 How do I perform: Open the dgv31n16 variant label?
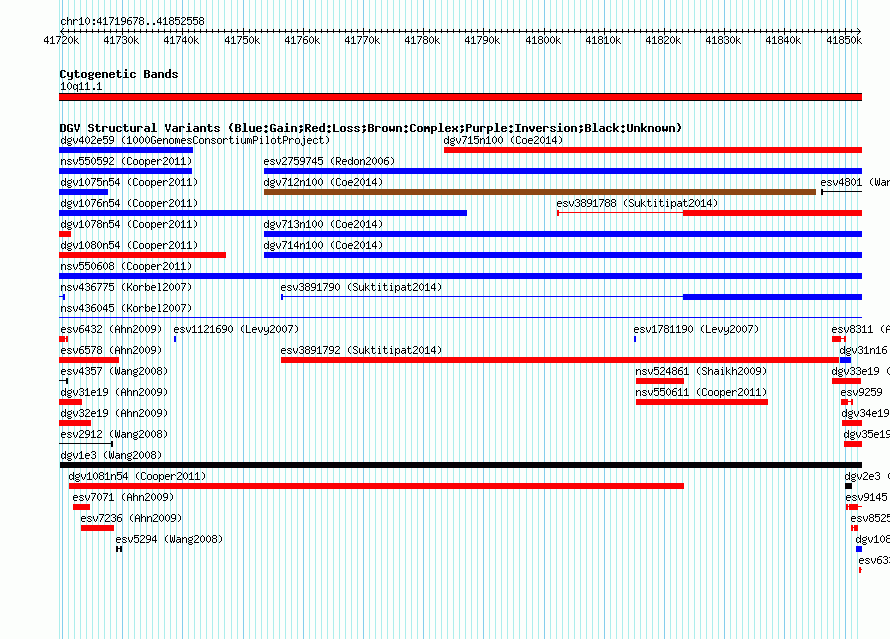[x=863, y=350]
